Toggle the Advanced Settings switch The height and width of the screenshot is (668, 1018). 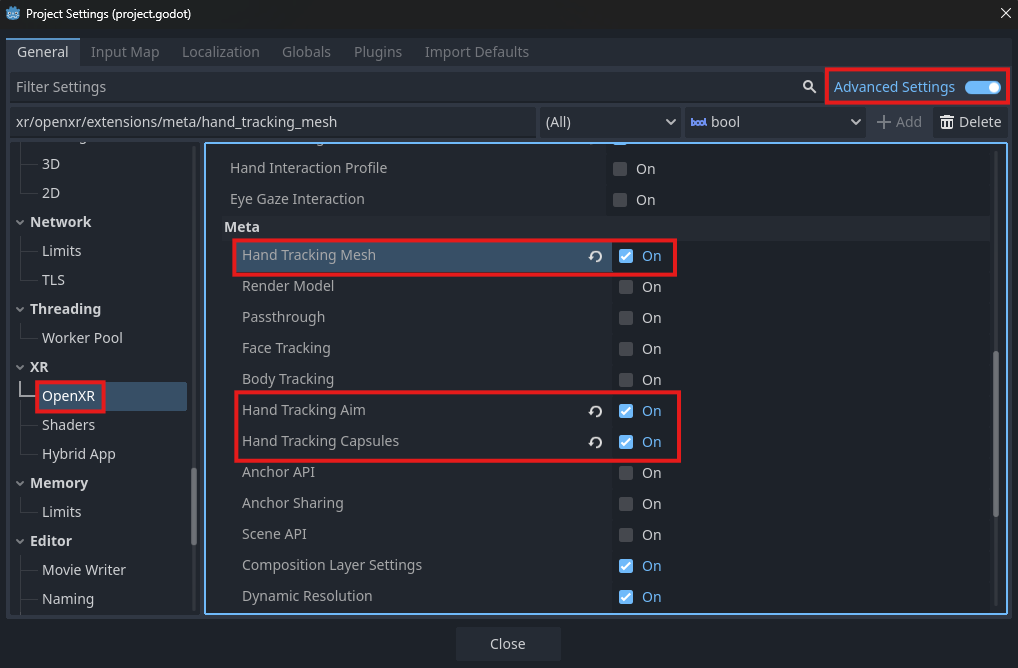(982, 87)
